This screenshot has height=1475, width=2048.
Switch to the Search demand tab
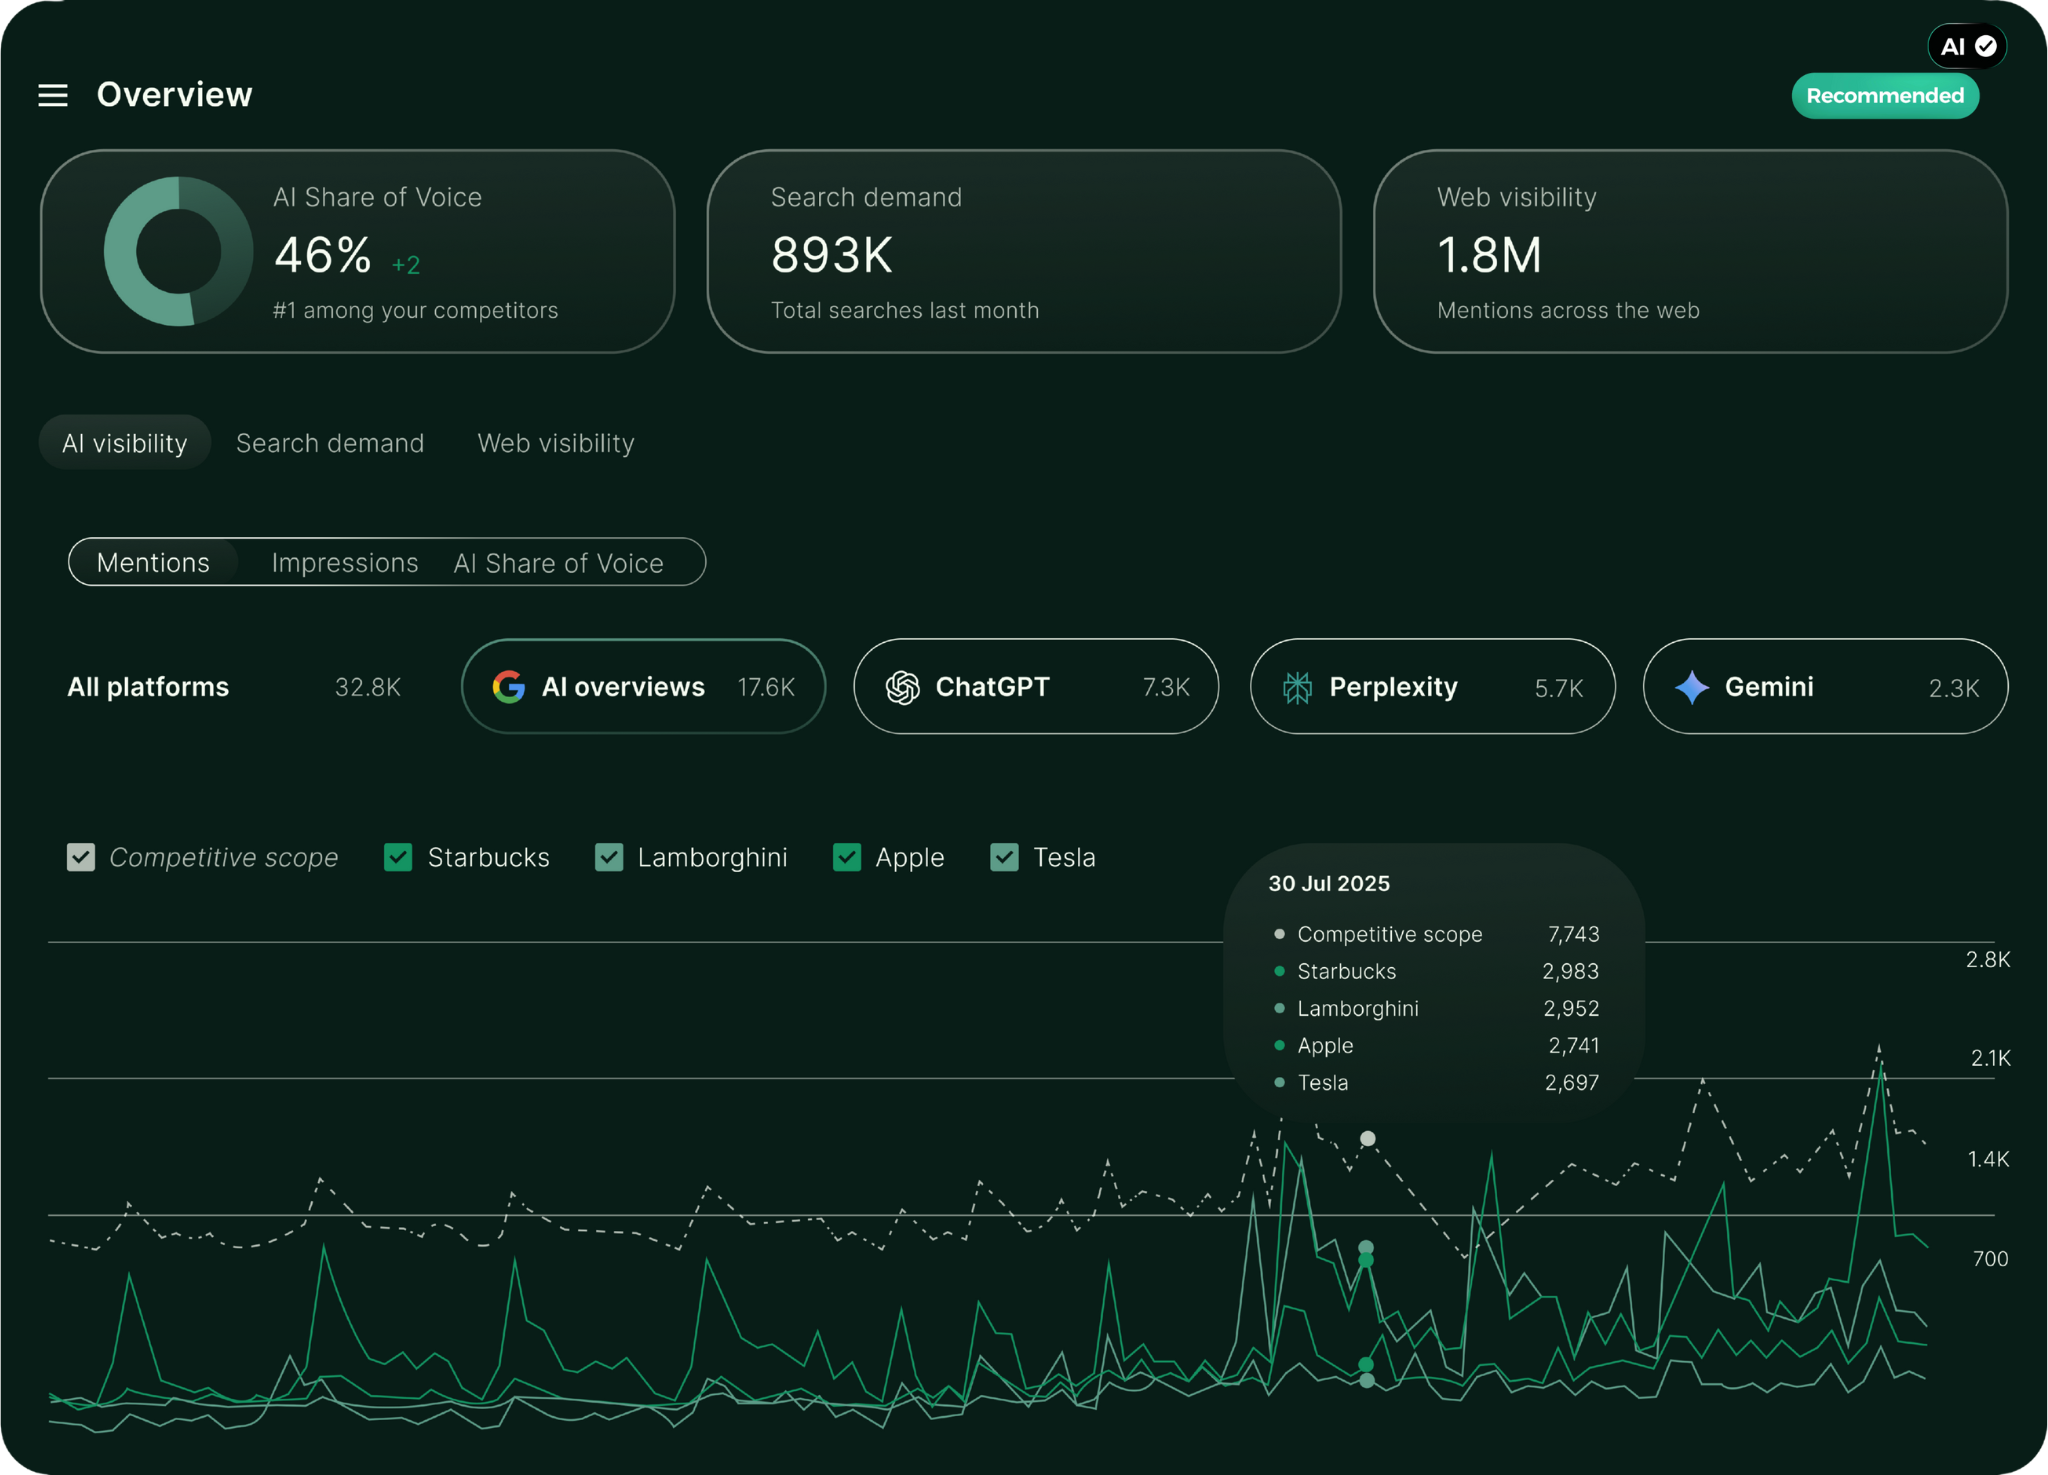[x=330, y=442]
